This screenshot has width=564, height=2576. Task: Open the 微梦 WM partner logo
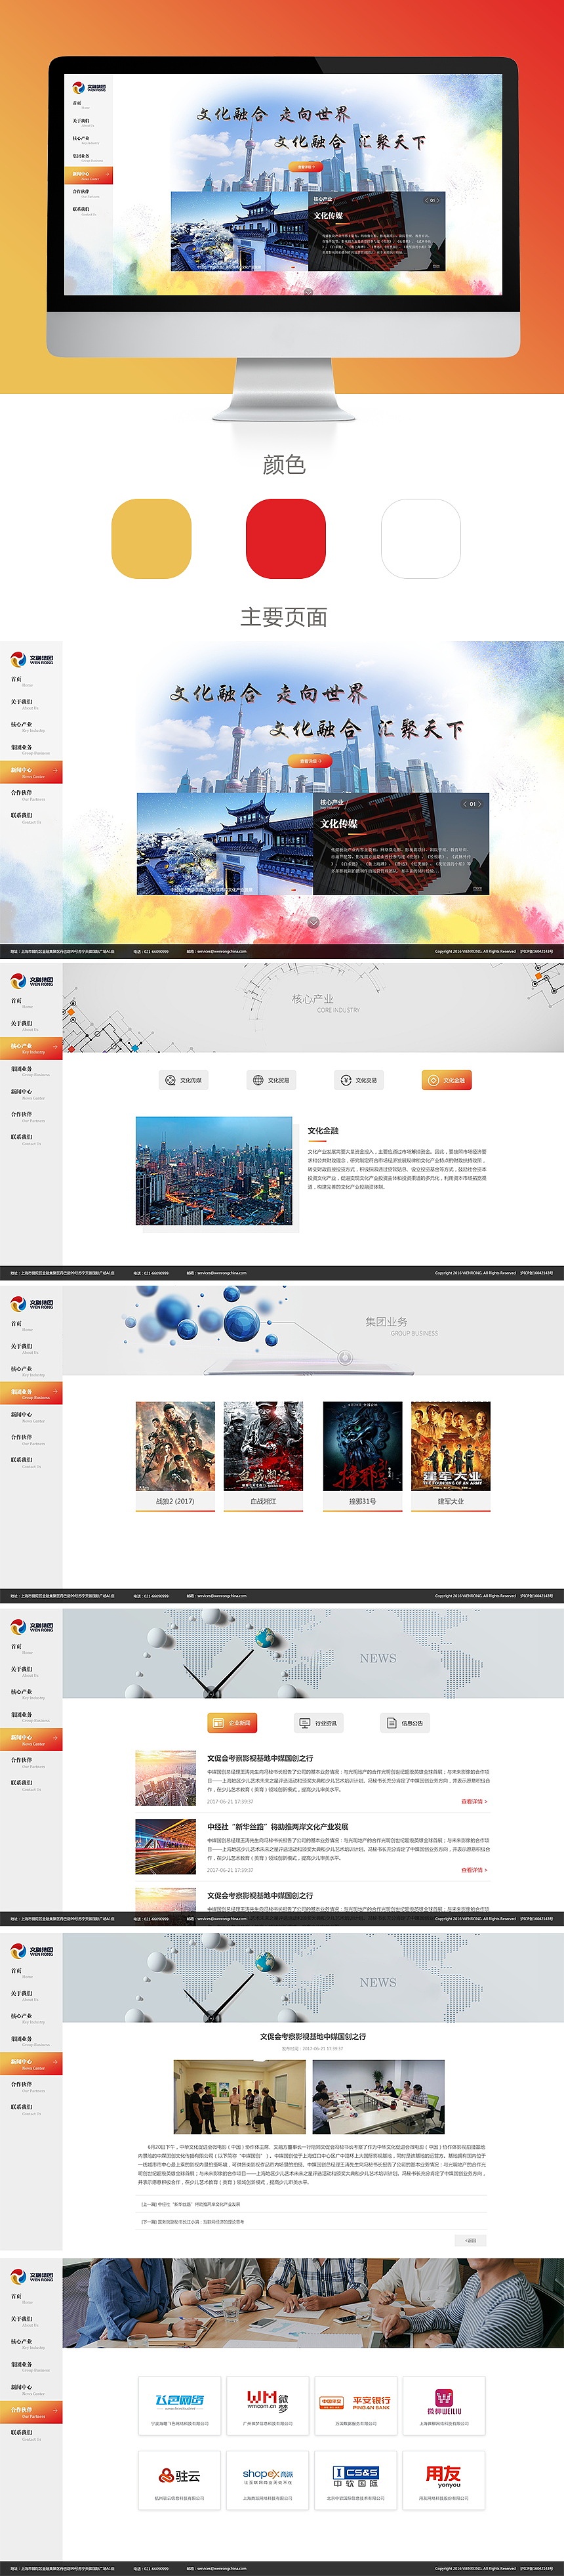click(268, 2402)
